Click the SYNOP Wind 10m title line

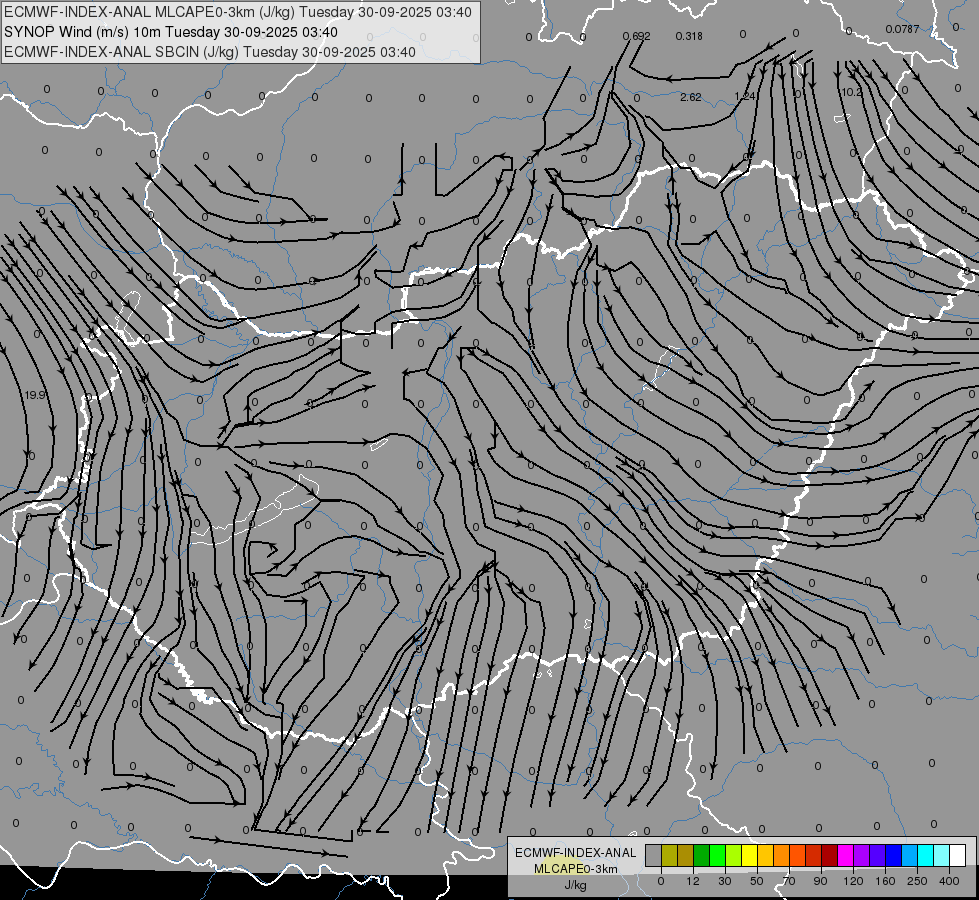pos(171,32)
